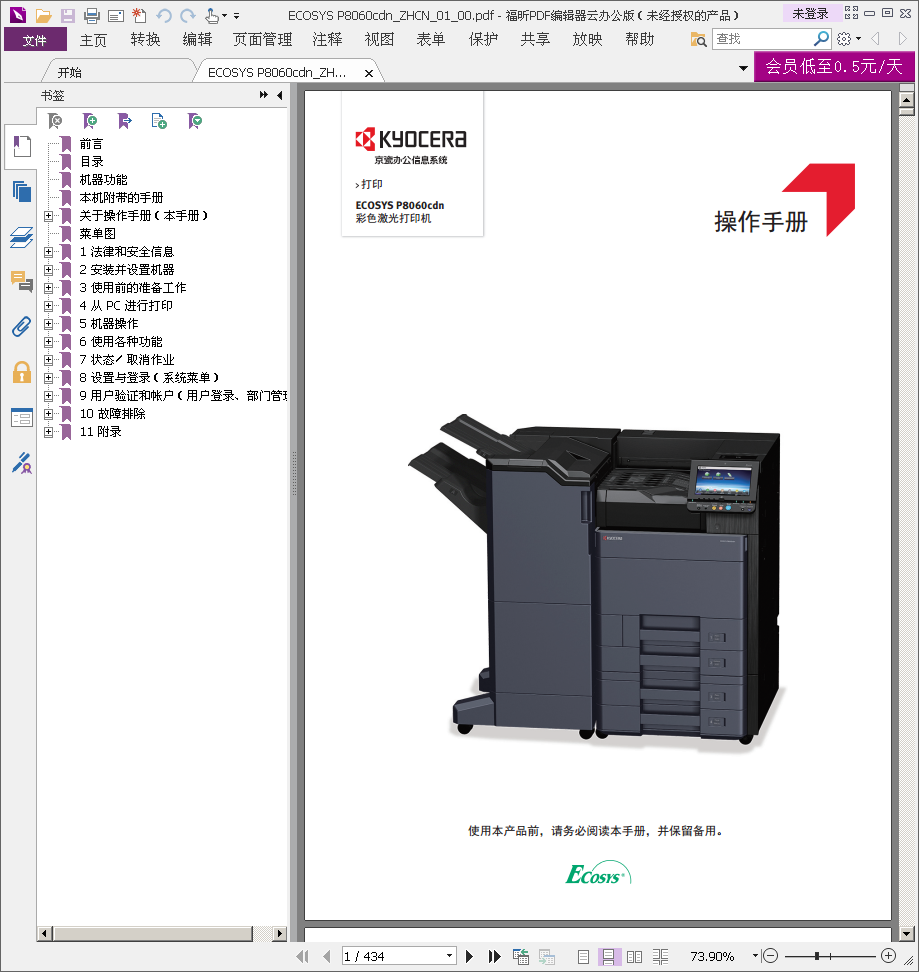Click the page with green plus icon
This screenshot has height=972, width=919.
[x=159, y=121]
